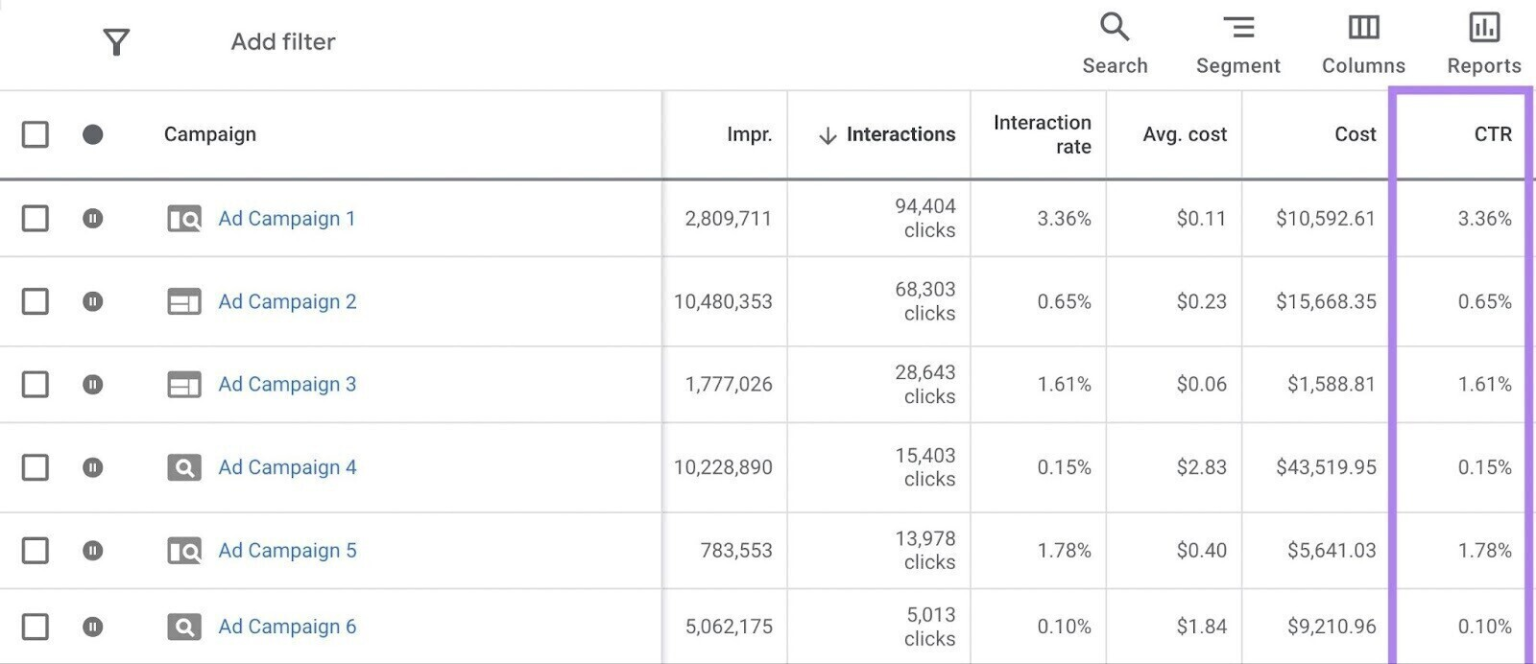The width and height of the screenshot is (1536, 664).
Task: Click the Display campaign icon beside Ad Campaign 2
Action: 184,301
